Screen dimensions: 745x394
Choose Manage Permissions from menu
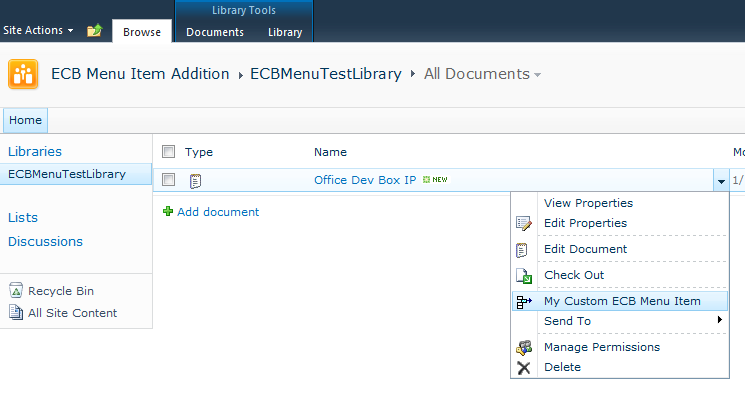(x=602, y=347)
